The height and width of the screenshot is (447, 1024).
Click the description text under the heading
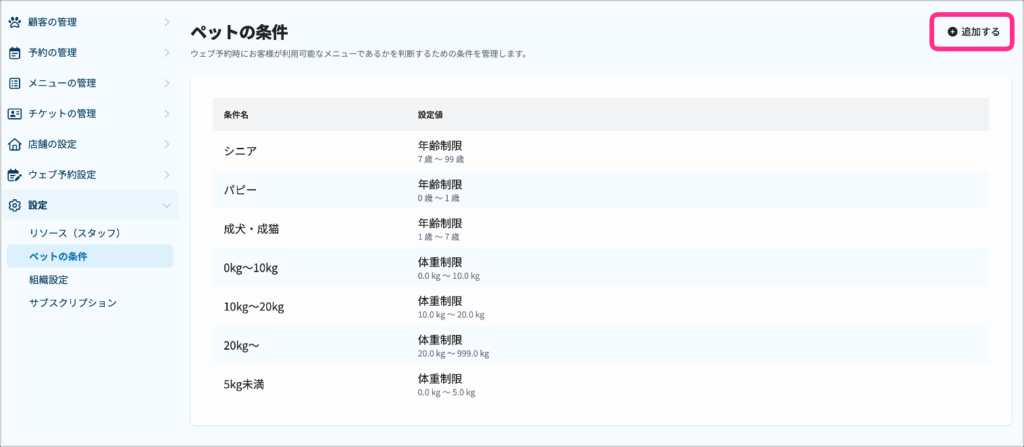click(359, 54)
